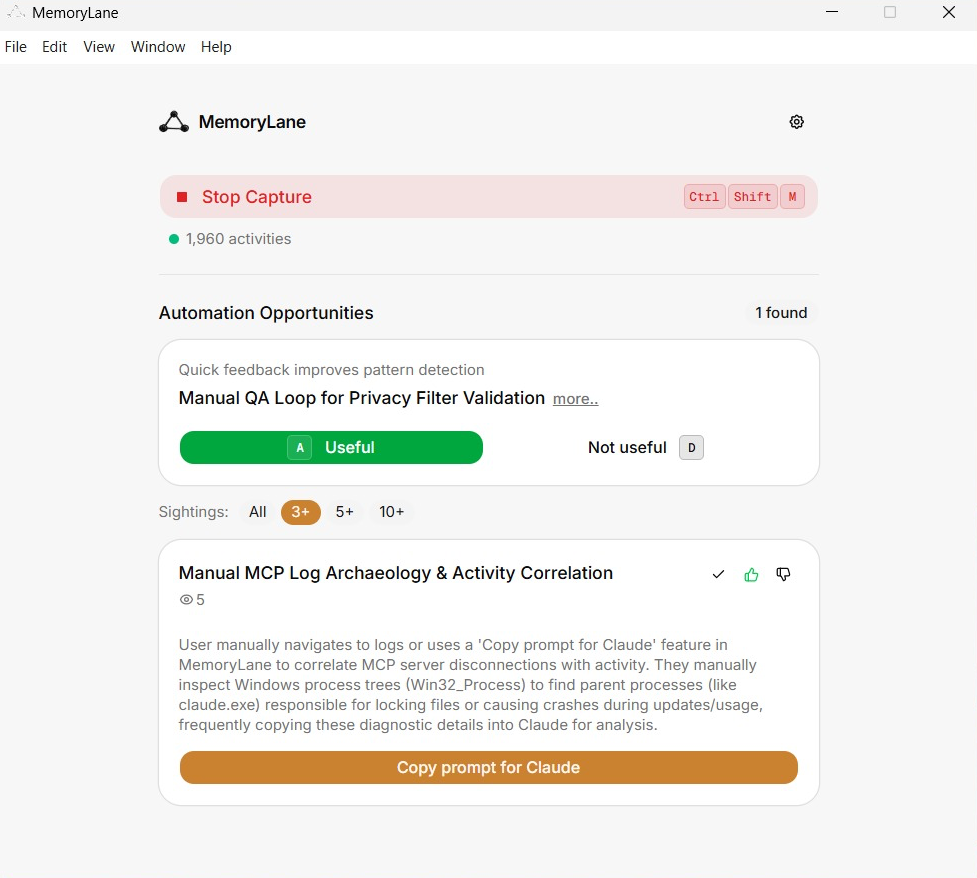Click the 1 found badge
Image resolution: width=977 pixels, height=878 pixels.
click(x=781, y=313)
